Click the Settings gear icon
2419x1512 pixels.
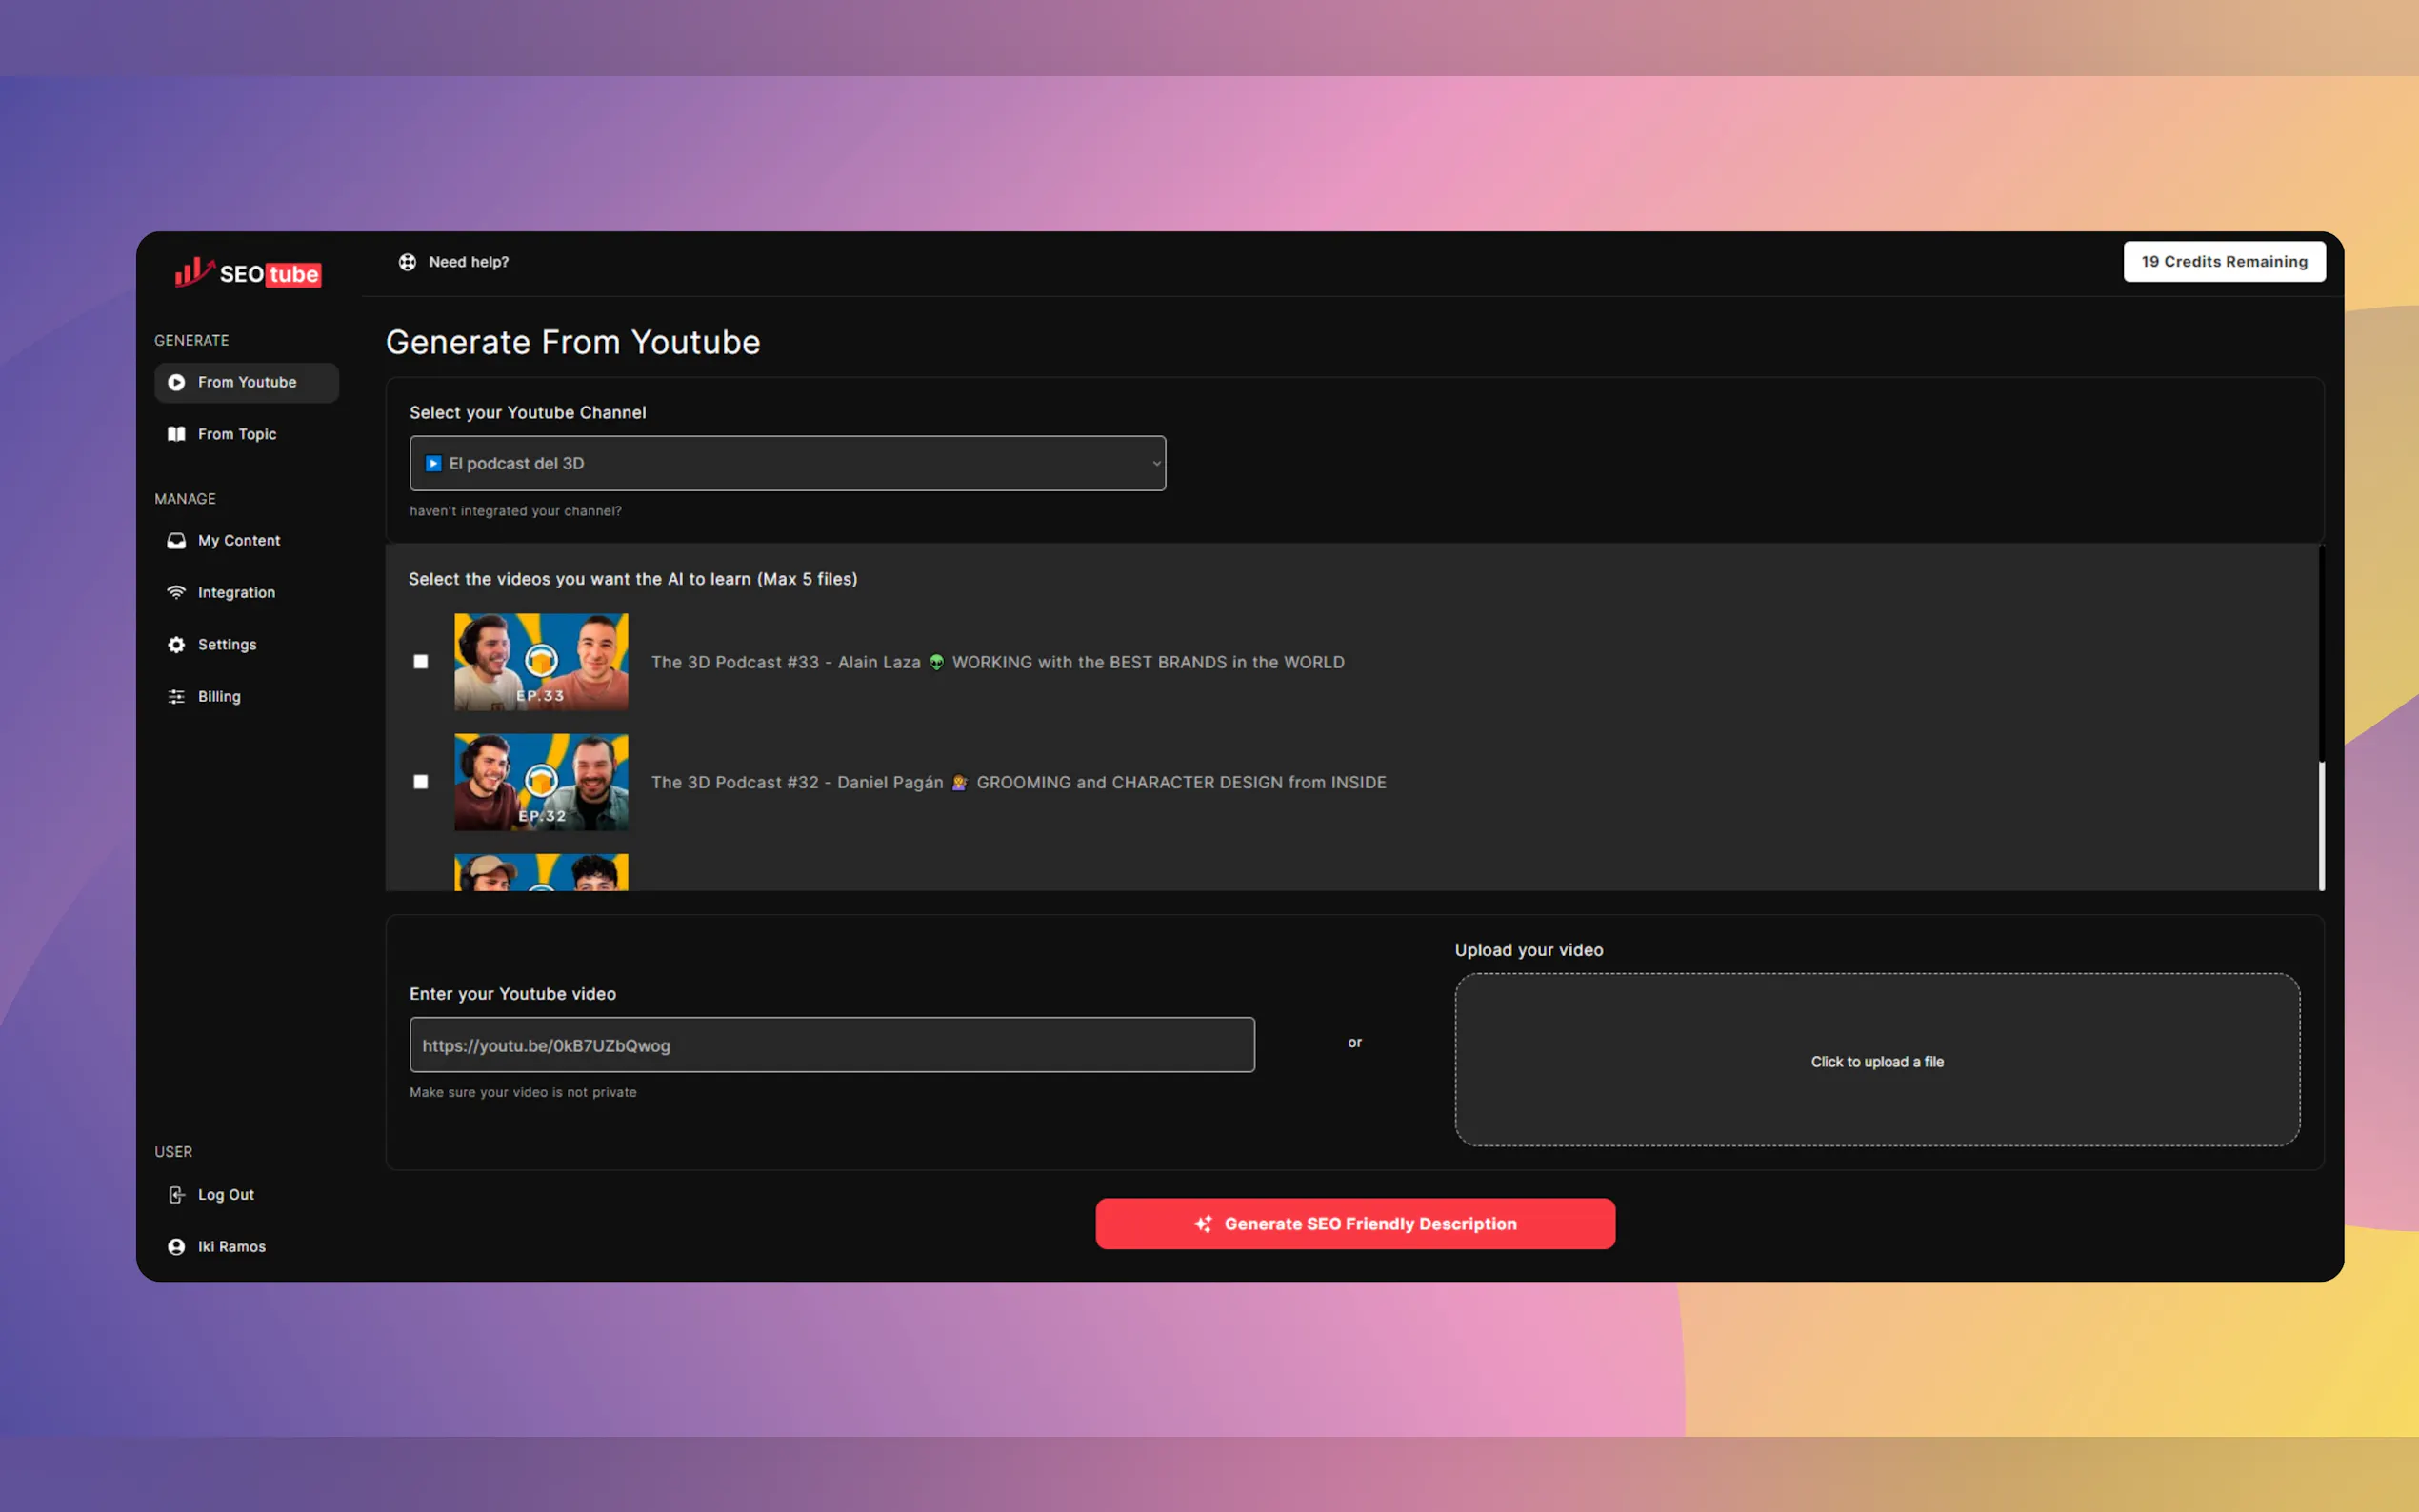coord(176,644)
